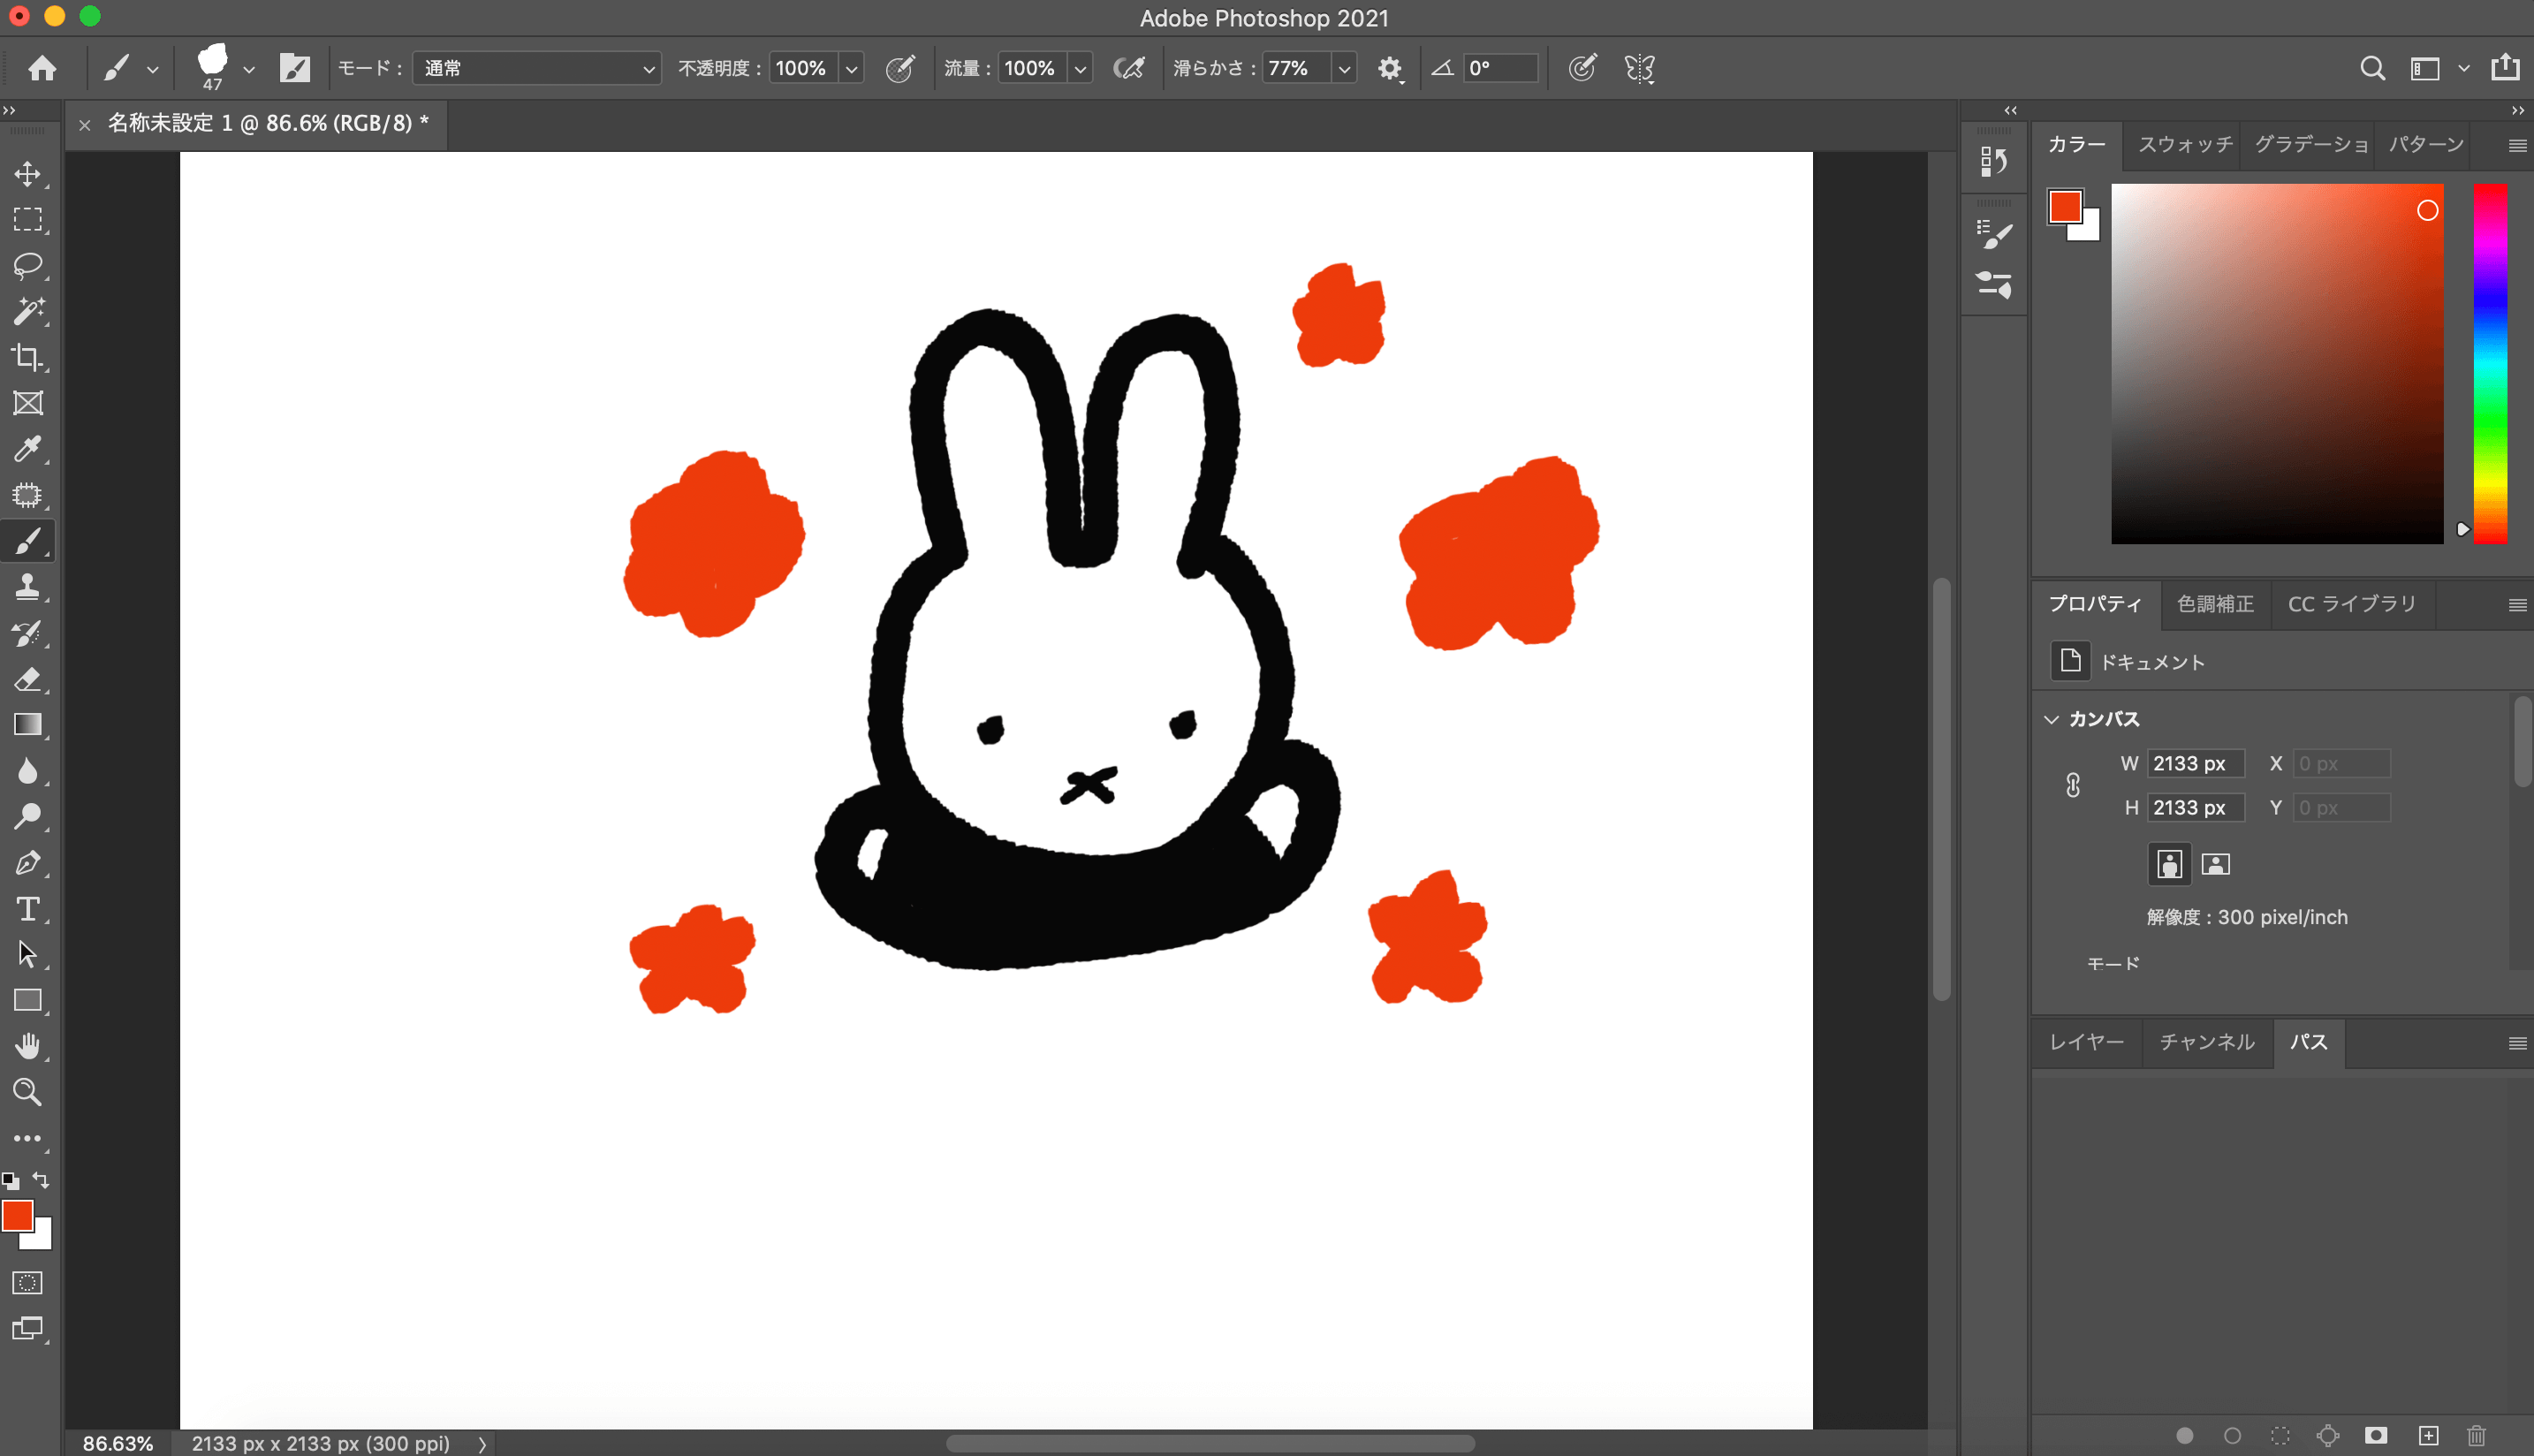Select the Hand tool

[28, 1048]
